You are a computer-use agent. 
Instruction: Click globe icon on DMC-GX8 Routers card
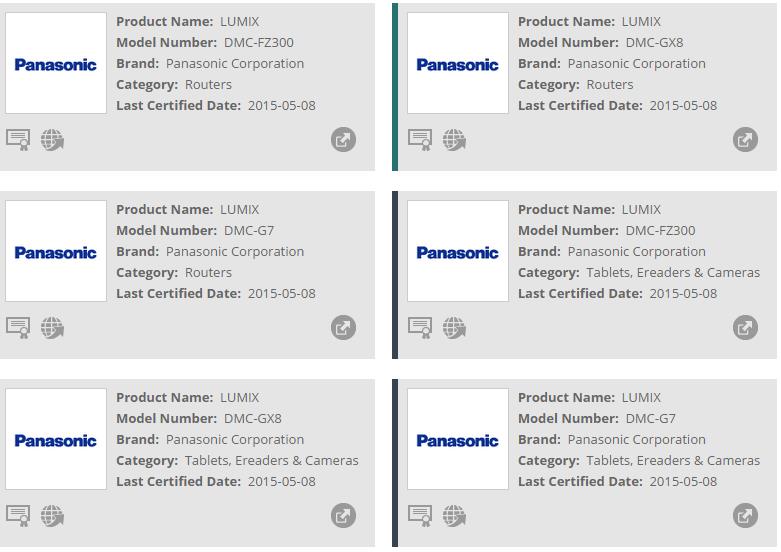coord(454,140)
